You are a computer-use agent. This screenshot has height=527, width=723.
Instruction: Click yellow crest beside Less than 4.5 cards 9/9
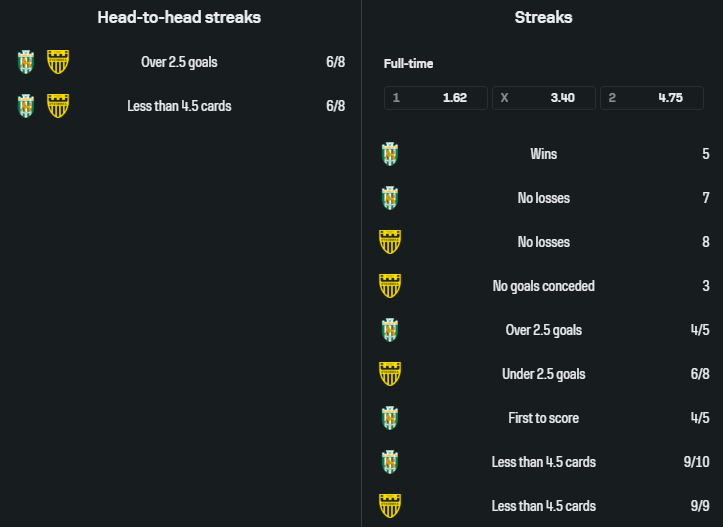pos(390,506)
